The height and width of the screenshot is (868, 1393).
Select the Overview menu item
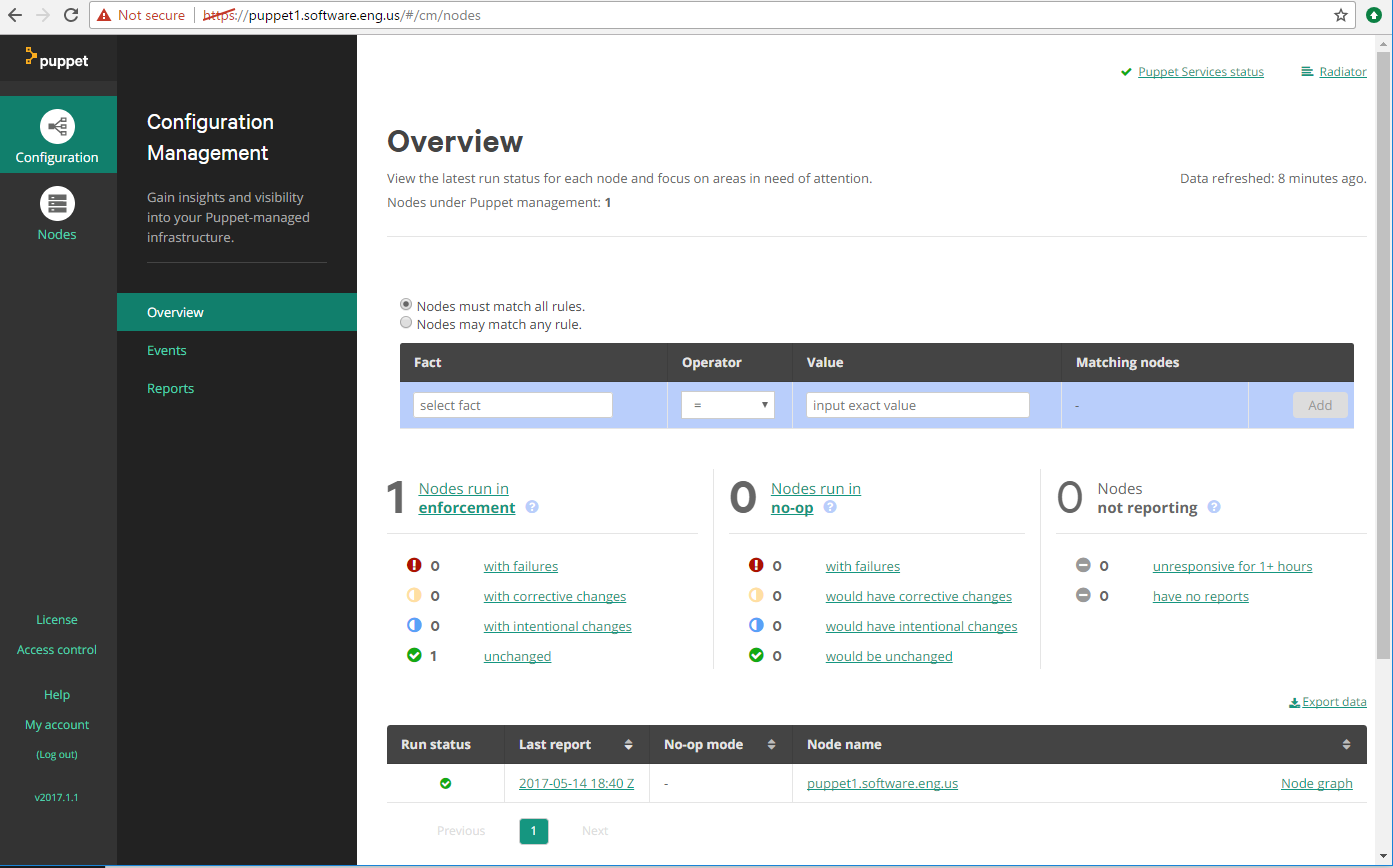pyautogui.click(x=237, y=312)
